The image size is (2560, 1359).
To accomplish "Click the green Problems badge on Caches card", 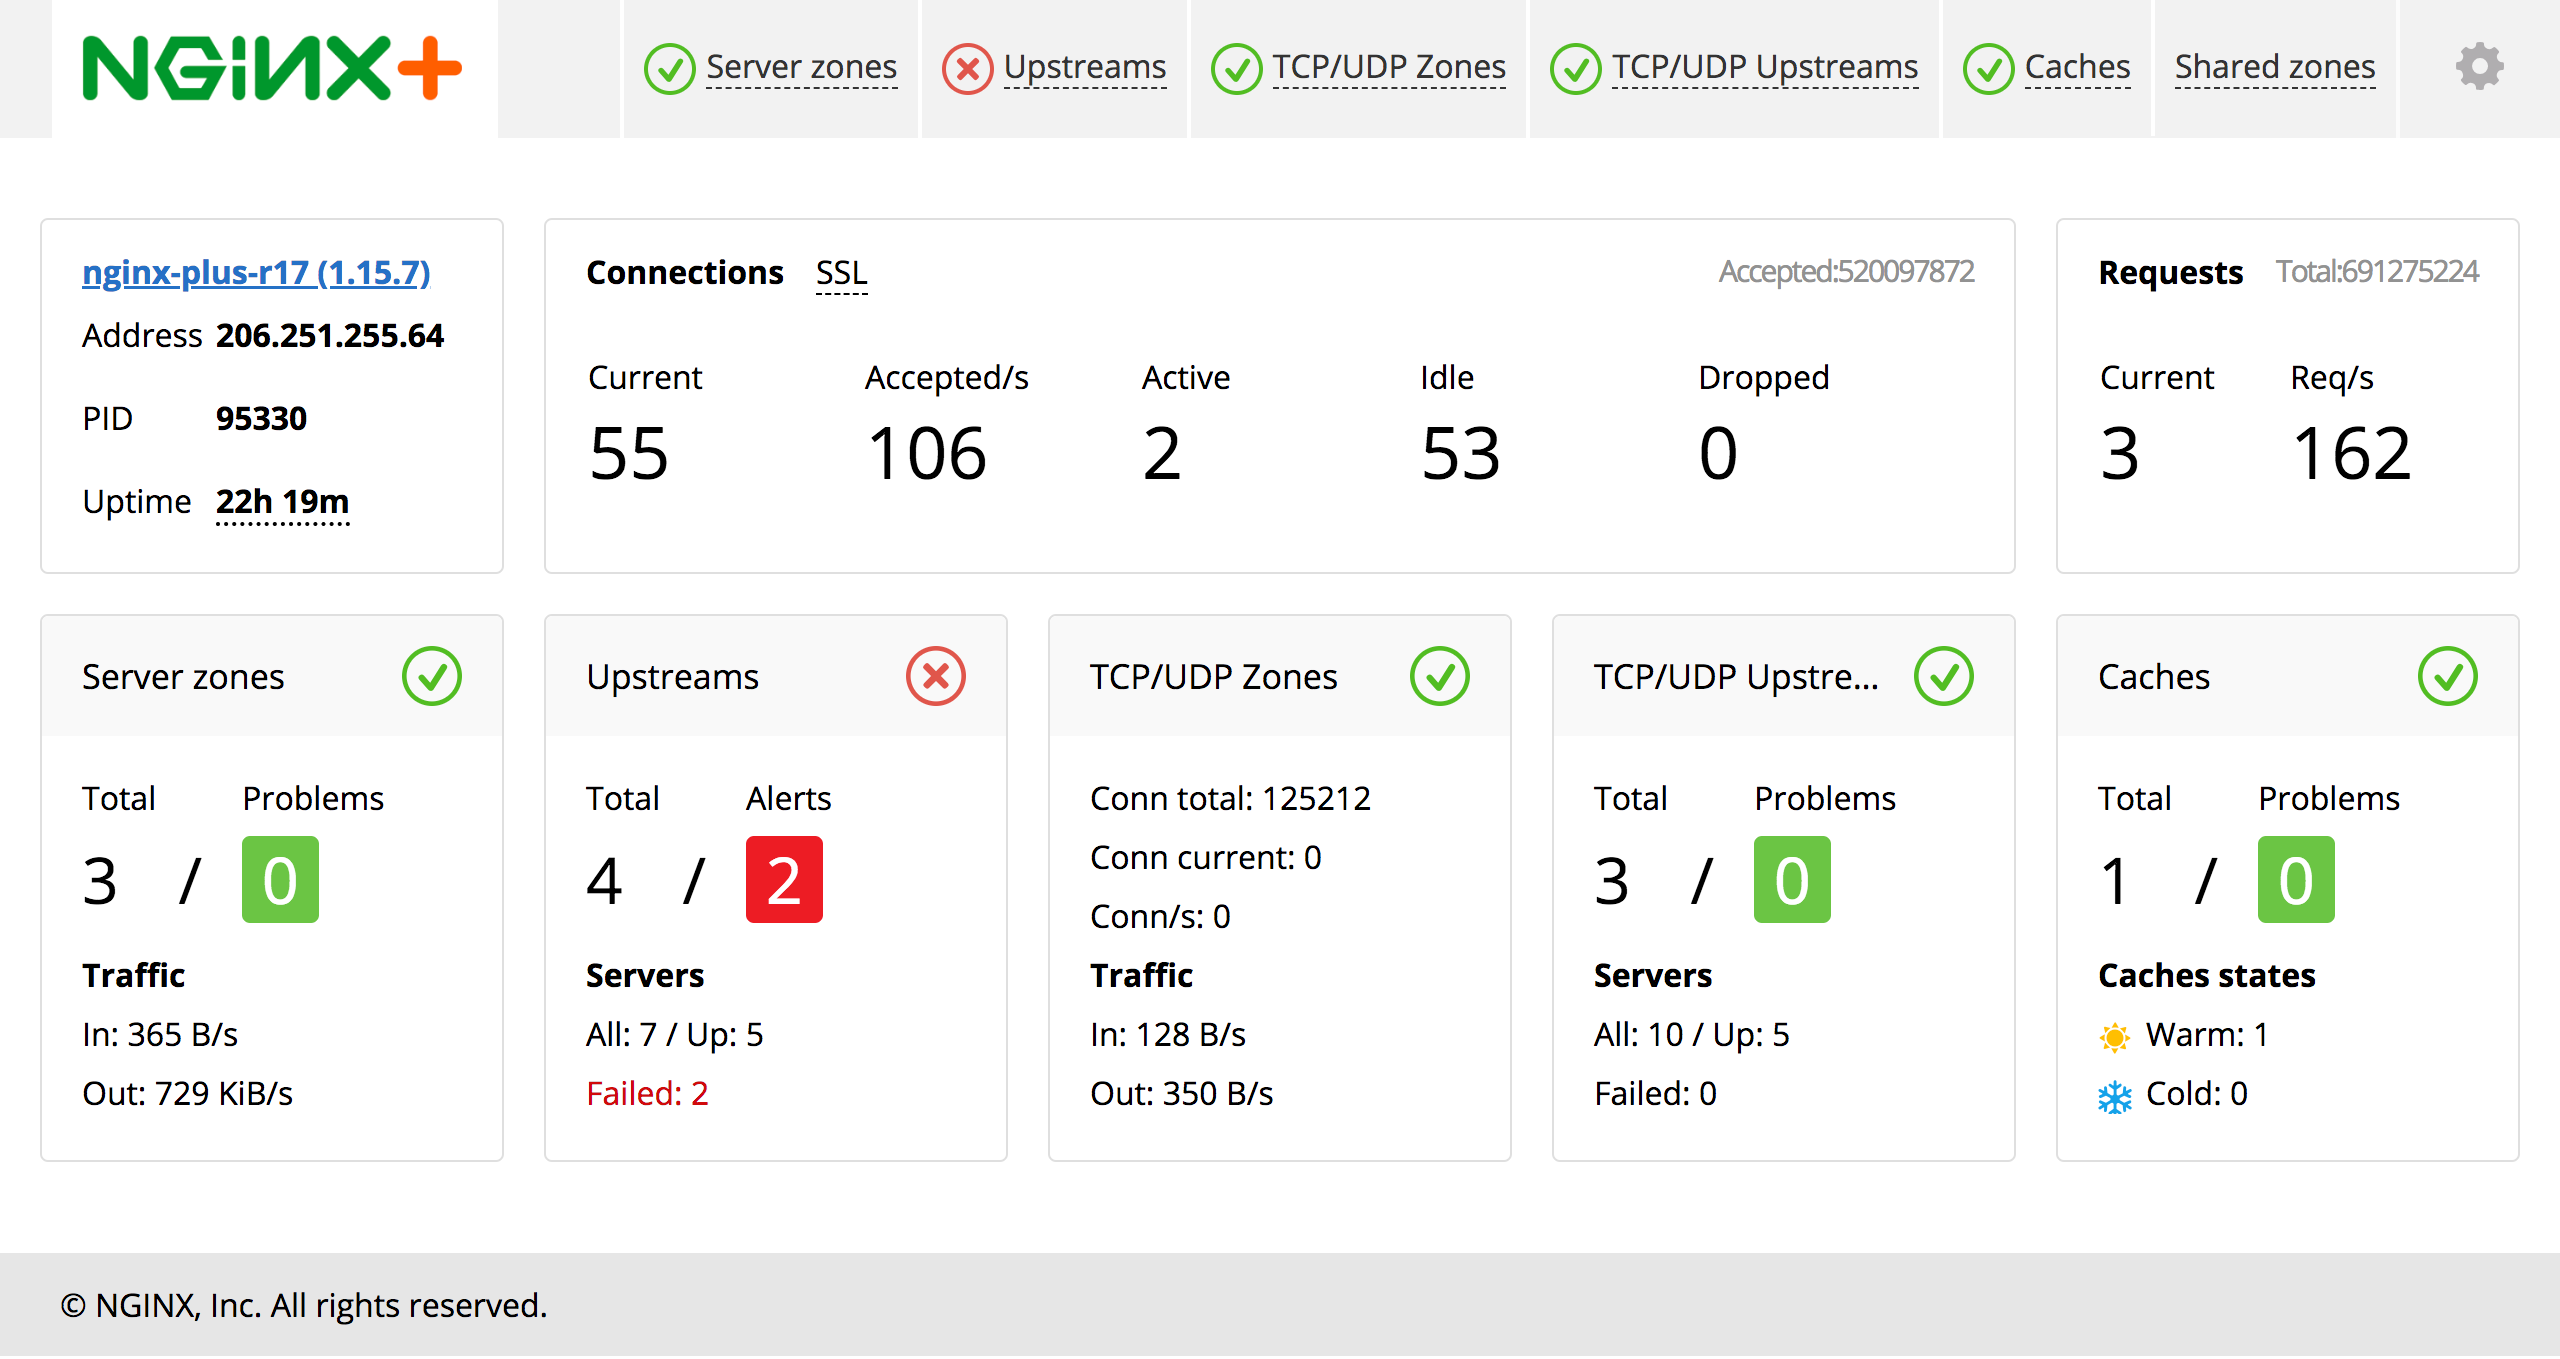I will (2295, 879).
